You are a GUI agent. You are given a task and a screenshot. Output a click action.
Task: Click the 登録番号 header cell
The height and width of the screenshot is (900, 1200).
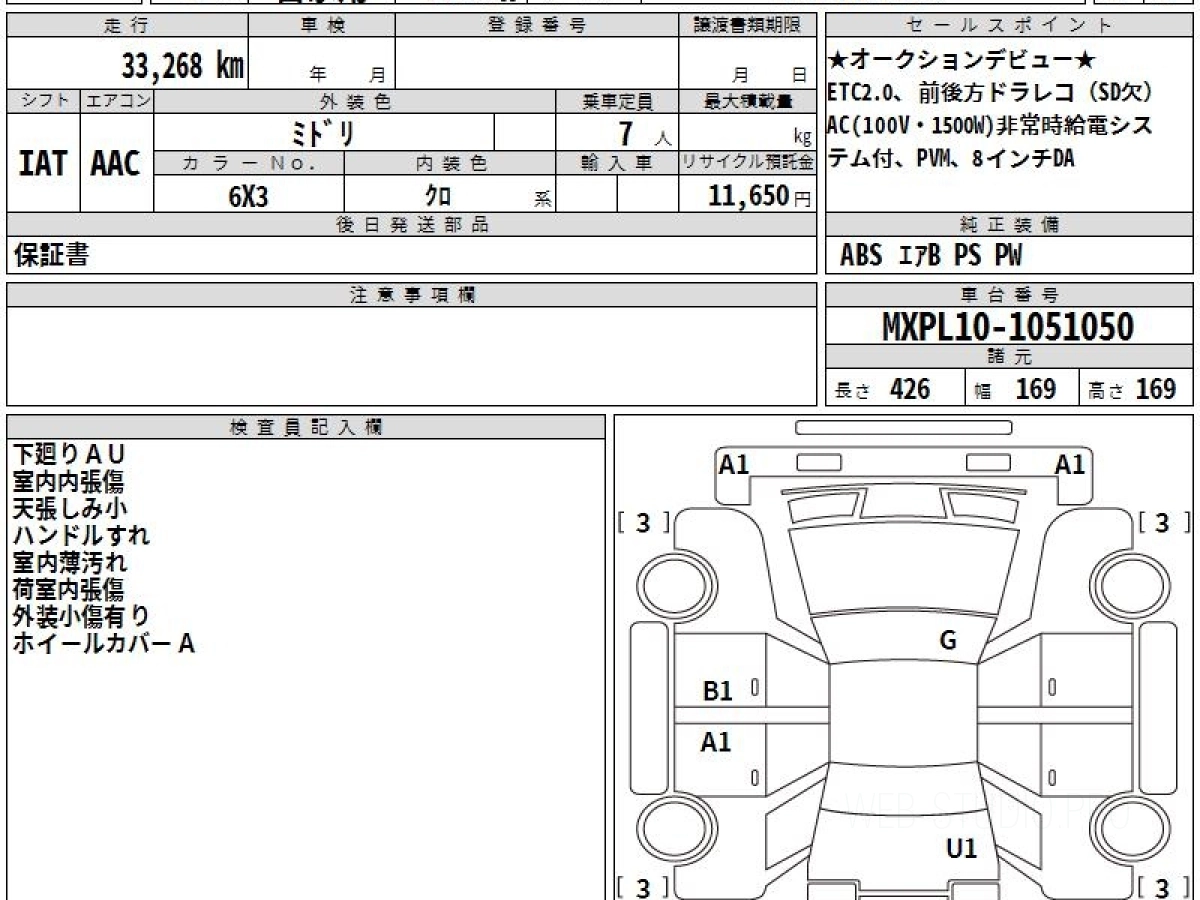pyautogui.click(x=537, y=26)
